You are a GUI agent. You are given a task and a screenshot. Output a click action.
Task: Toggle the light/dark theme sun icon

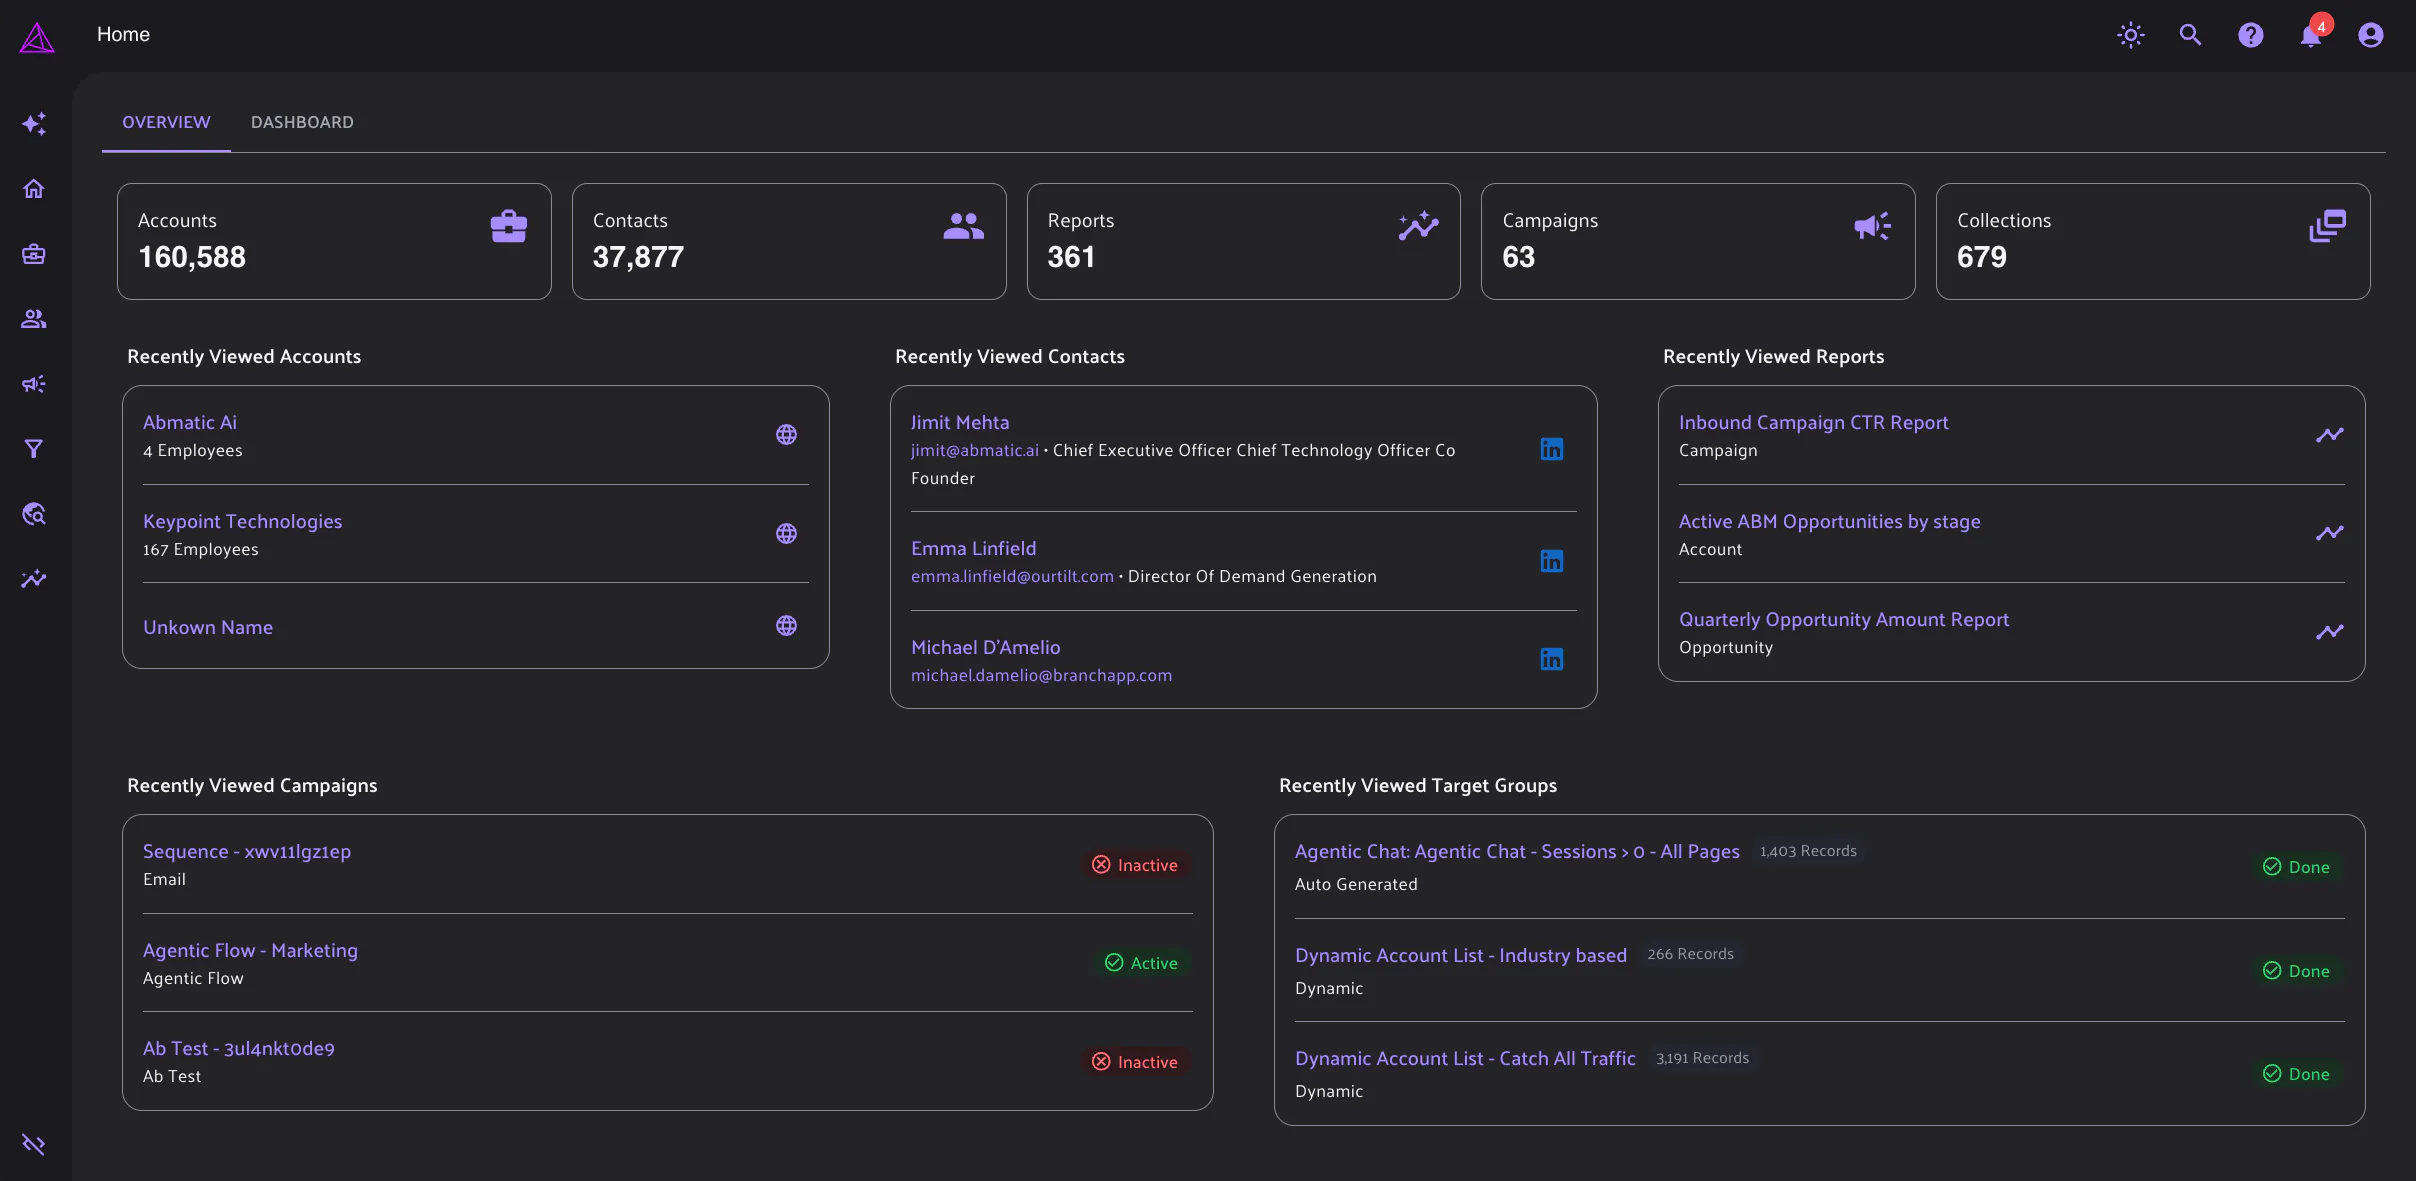point(2131,35)
